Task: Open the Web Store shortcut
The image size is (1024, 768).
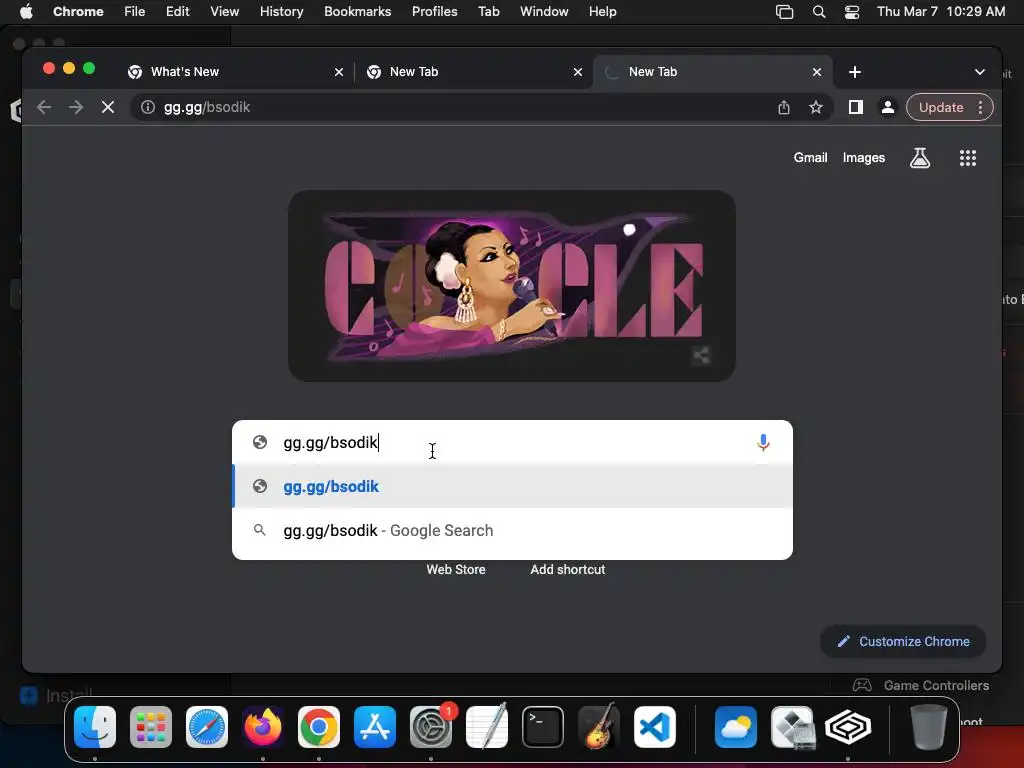Action: [x=456, y=569]
